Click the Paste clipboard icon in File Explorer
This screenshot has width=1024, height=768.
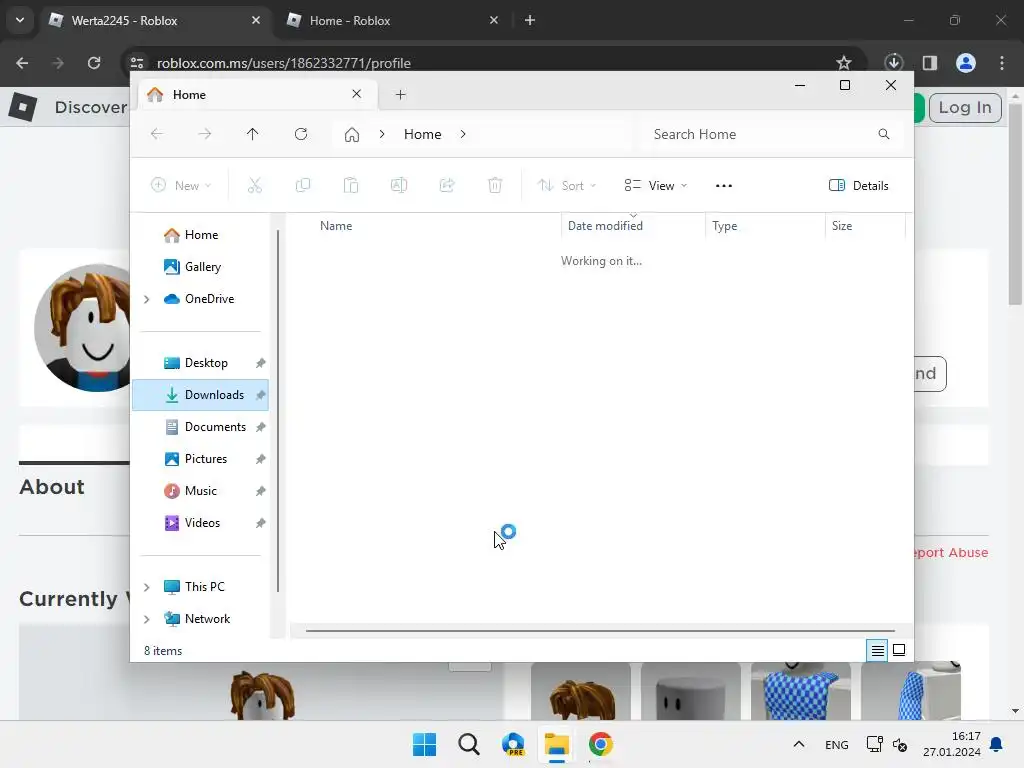pyautogui.click(x=351, y=185)
